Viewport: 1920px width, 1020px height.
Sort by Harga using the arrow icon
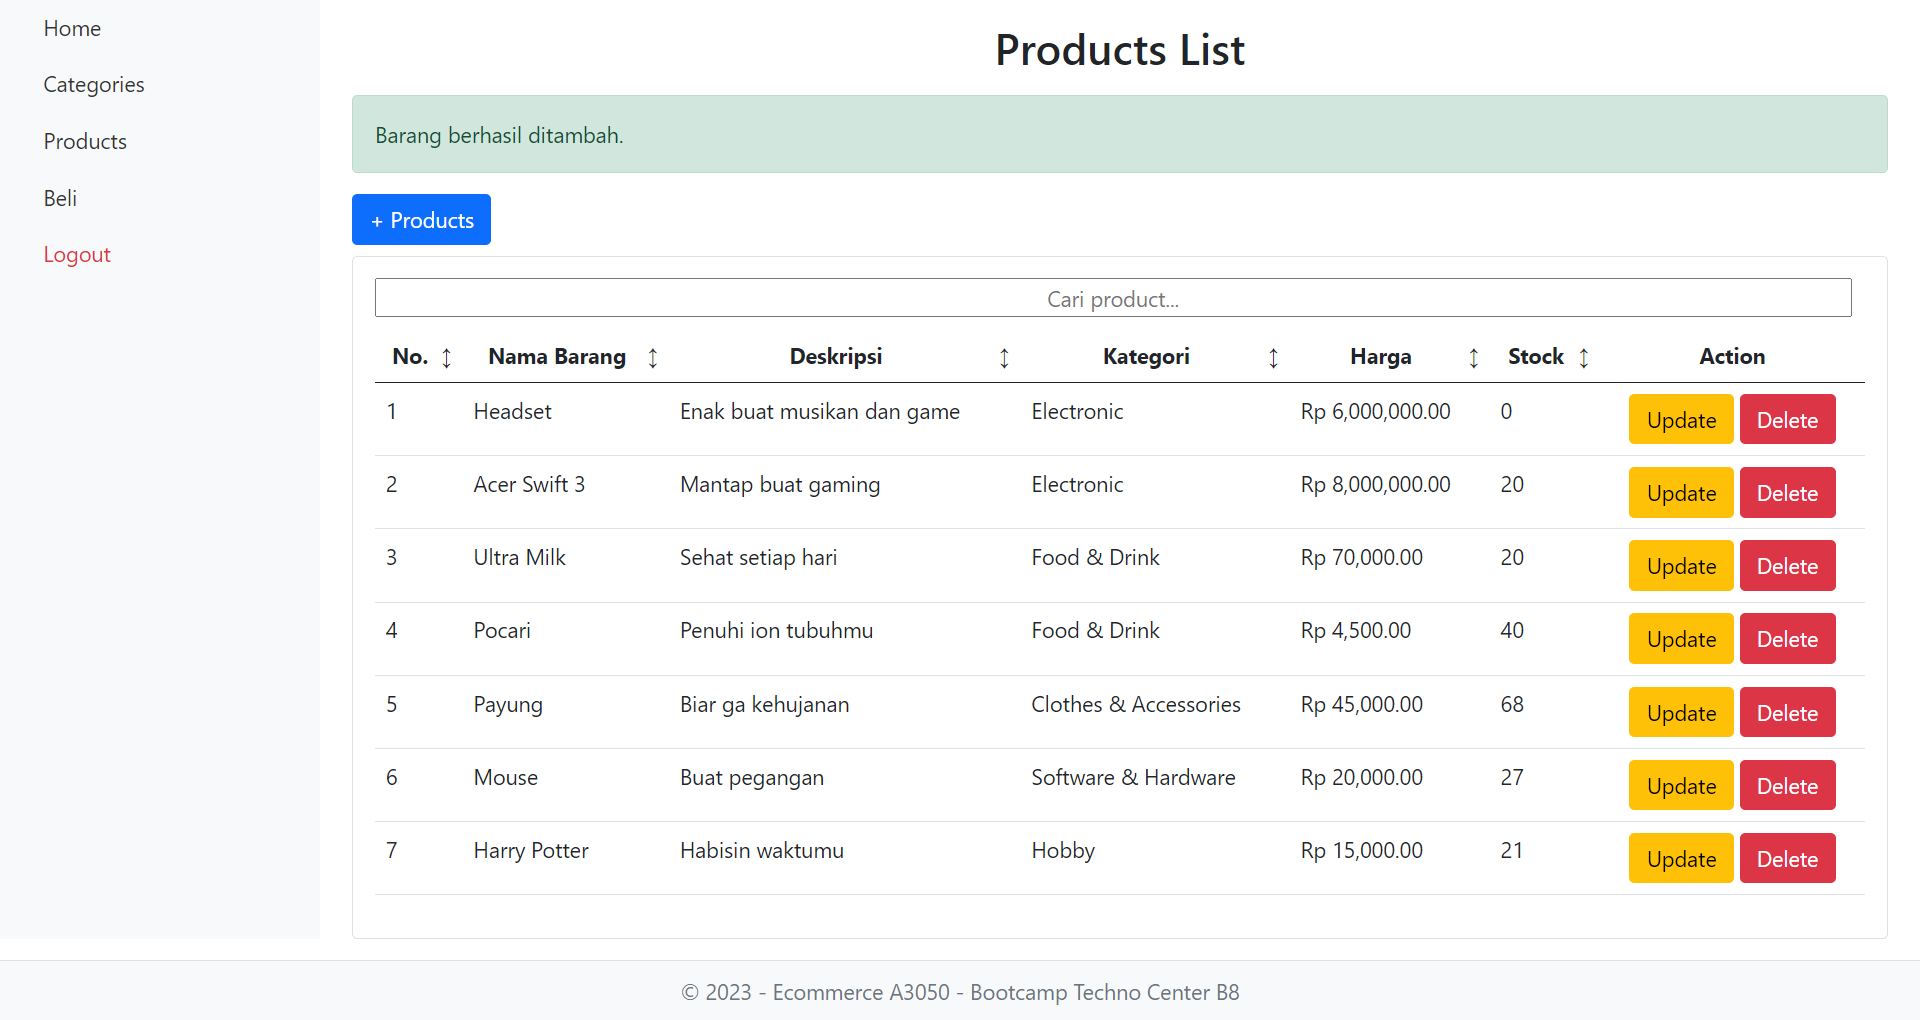(x=1473, y=358)
